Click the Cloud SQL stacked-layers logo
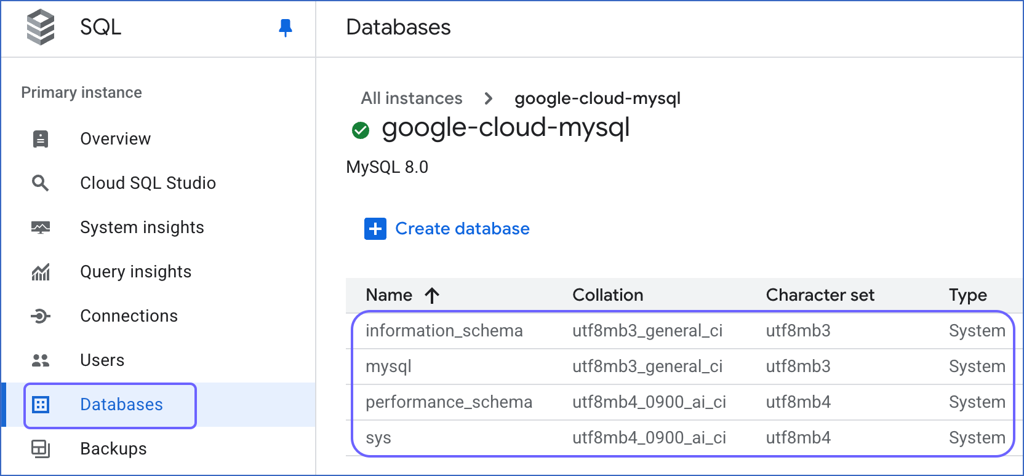The image size is (1024, 476). [x=40, y=27]
